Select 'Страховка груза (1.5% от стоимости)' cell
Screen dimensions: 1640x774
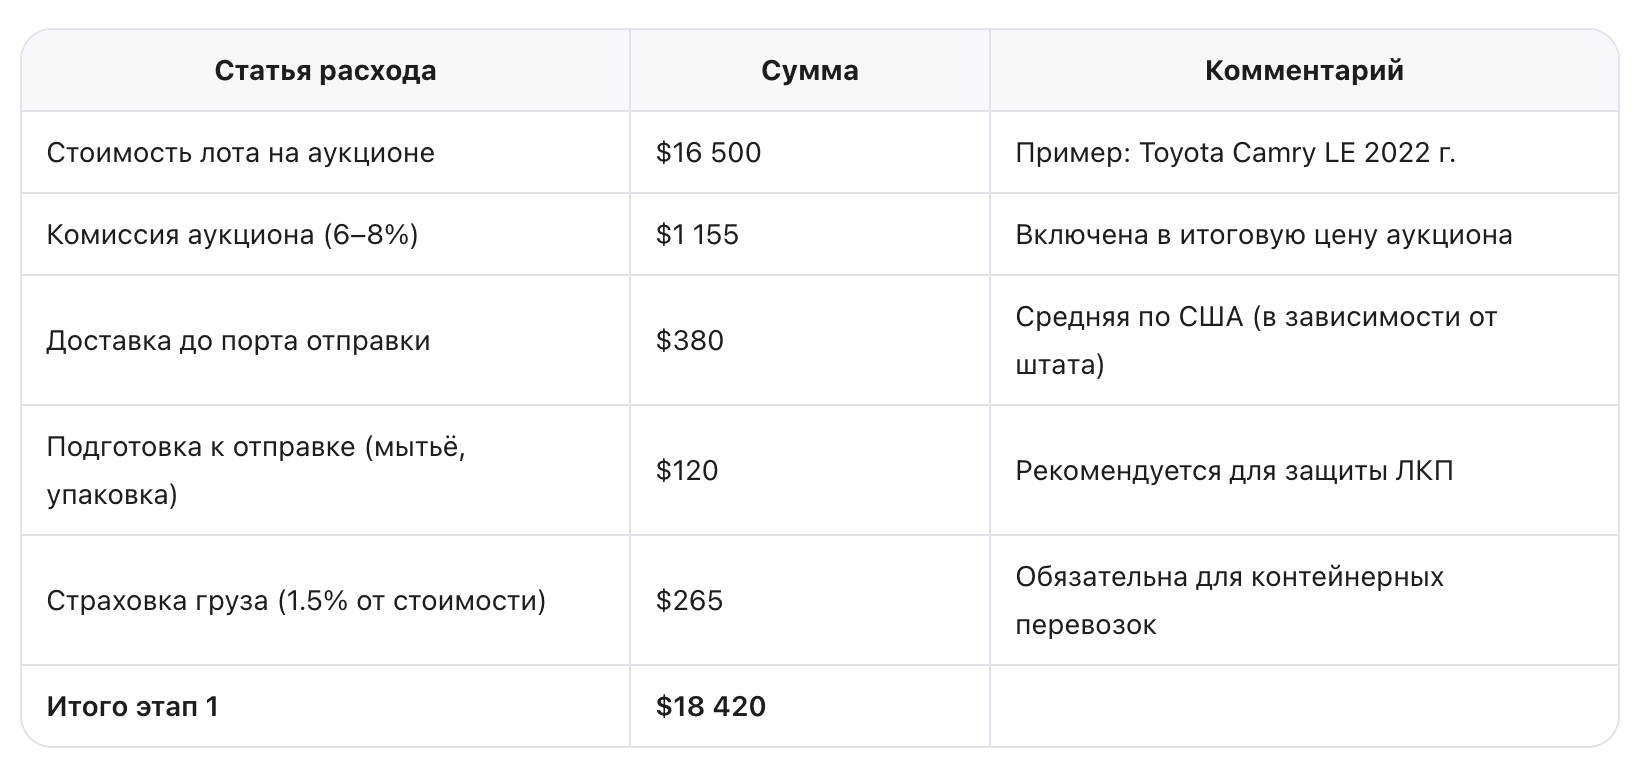(296, 601)
